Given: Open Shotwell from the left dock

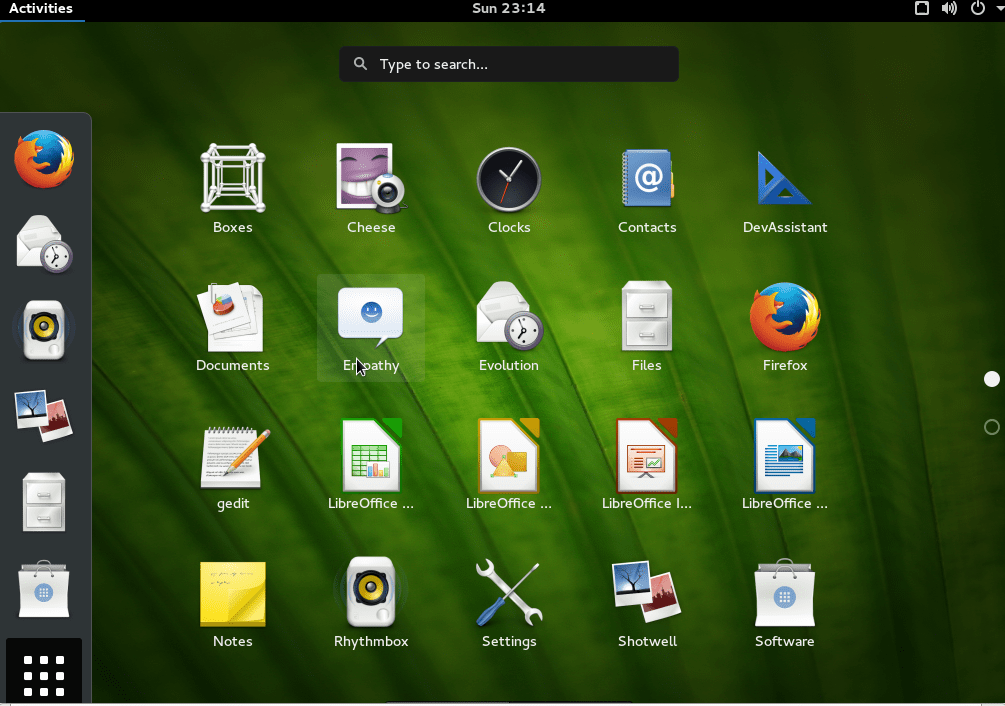Looking at the screenshot, I should tap(44, 415).
